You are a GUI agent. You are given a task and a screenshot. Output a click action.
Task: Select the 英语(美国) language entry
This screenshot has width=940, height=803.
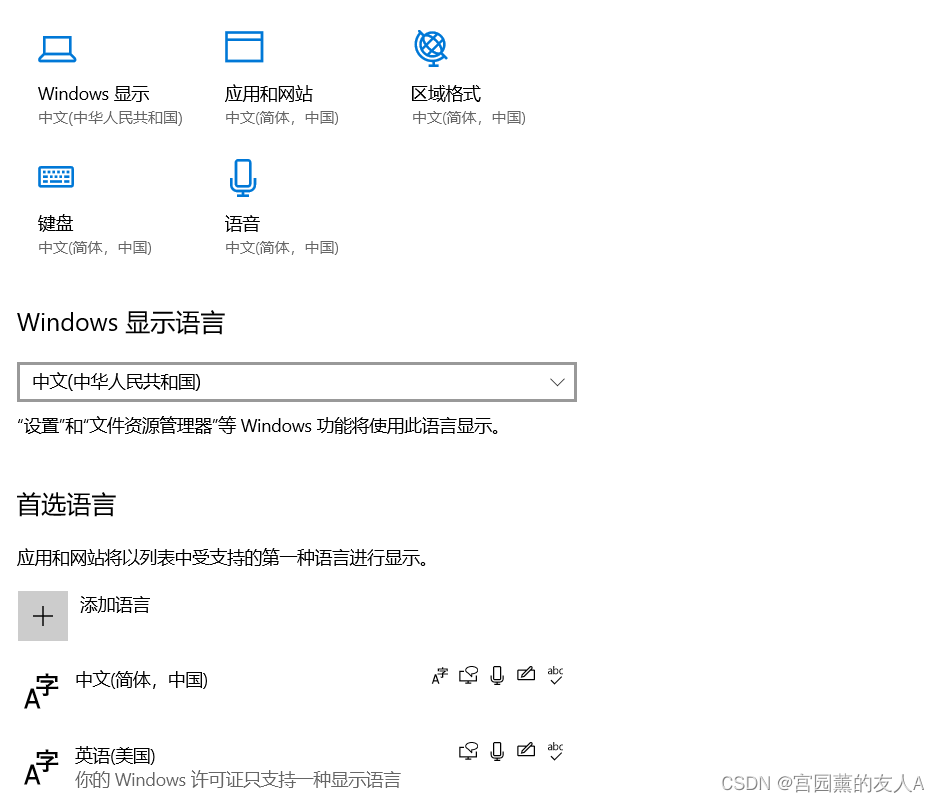point(297,766)
